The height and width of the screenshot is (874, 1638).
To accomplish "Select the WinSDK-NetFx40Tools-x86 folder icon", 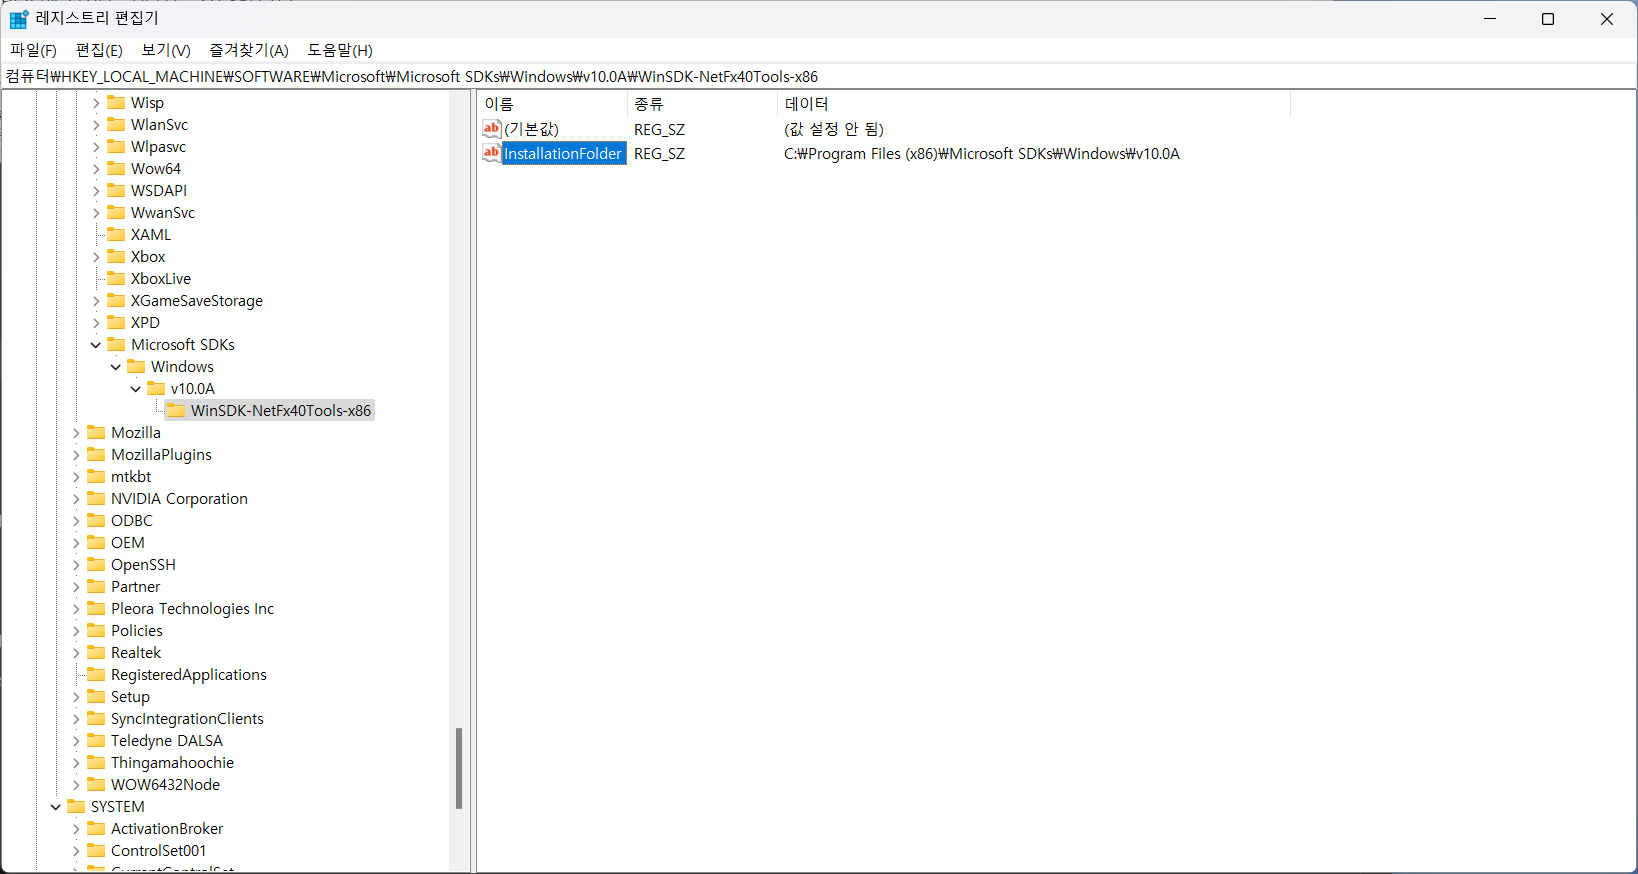I will pyautogui.click(x=176, y=410).
